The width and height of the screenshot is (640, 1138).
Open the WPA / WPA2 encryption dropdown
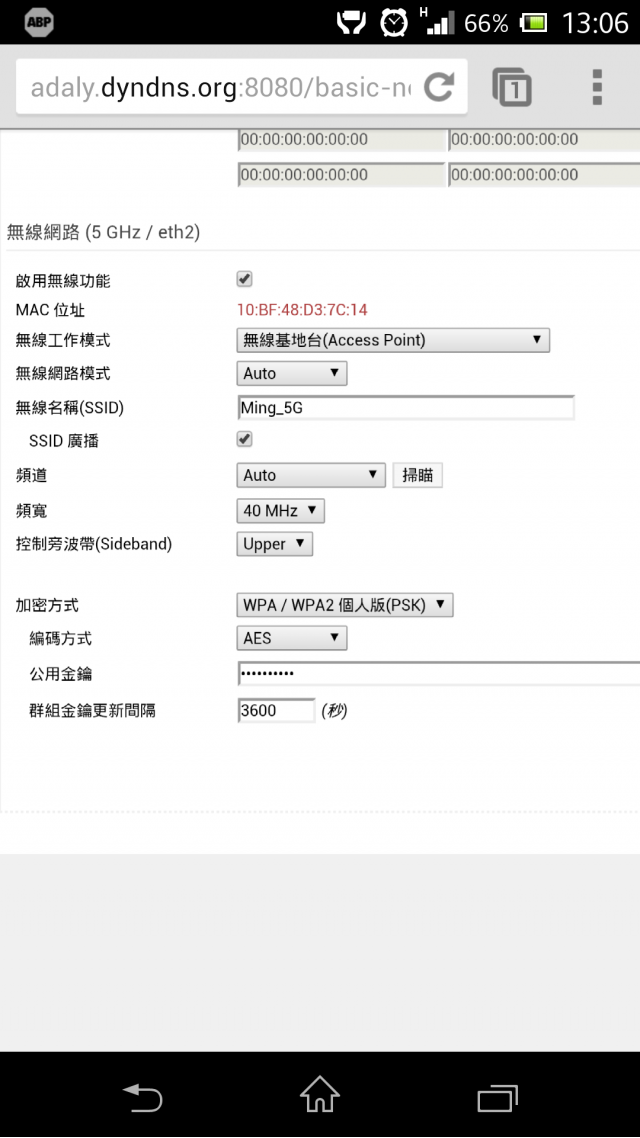tap(345, 605)
